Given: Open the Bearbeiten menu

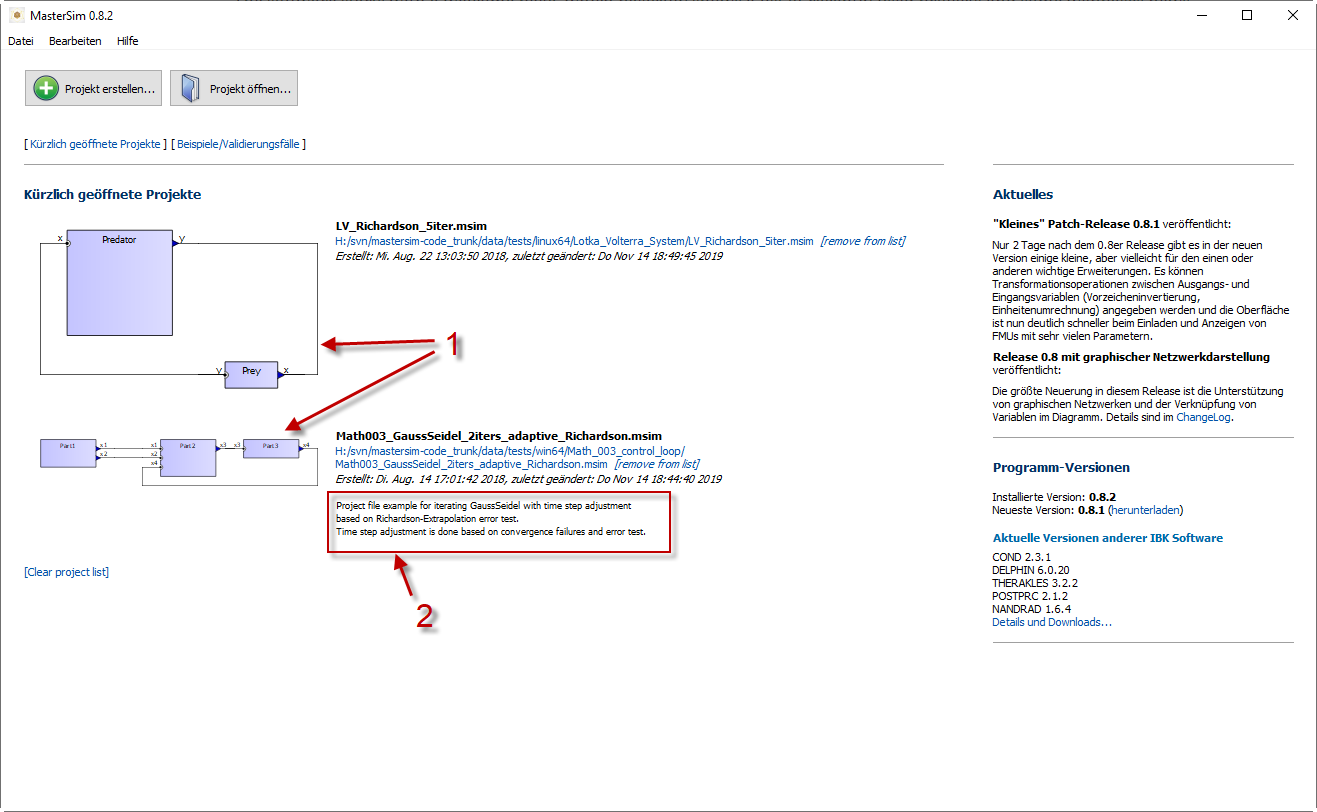Looking at the screenshot, I should point(75,41).
